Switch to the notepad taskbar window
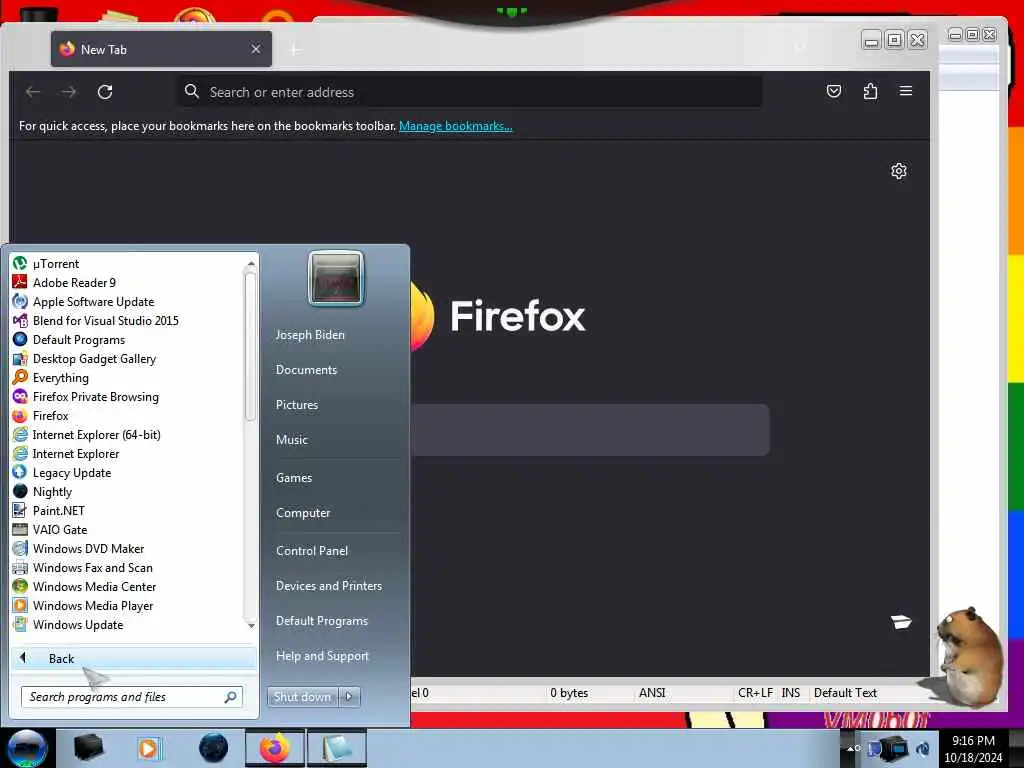The image size is (1024, 768). click(336, 748)
